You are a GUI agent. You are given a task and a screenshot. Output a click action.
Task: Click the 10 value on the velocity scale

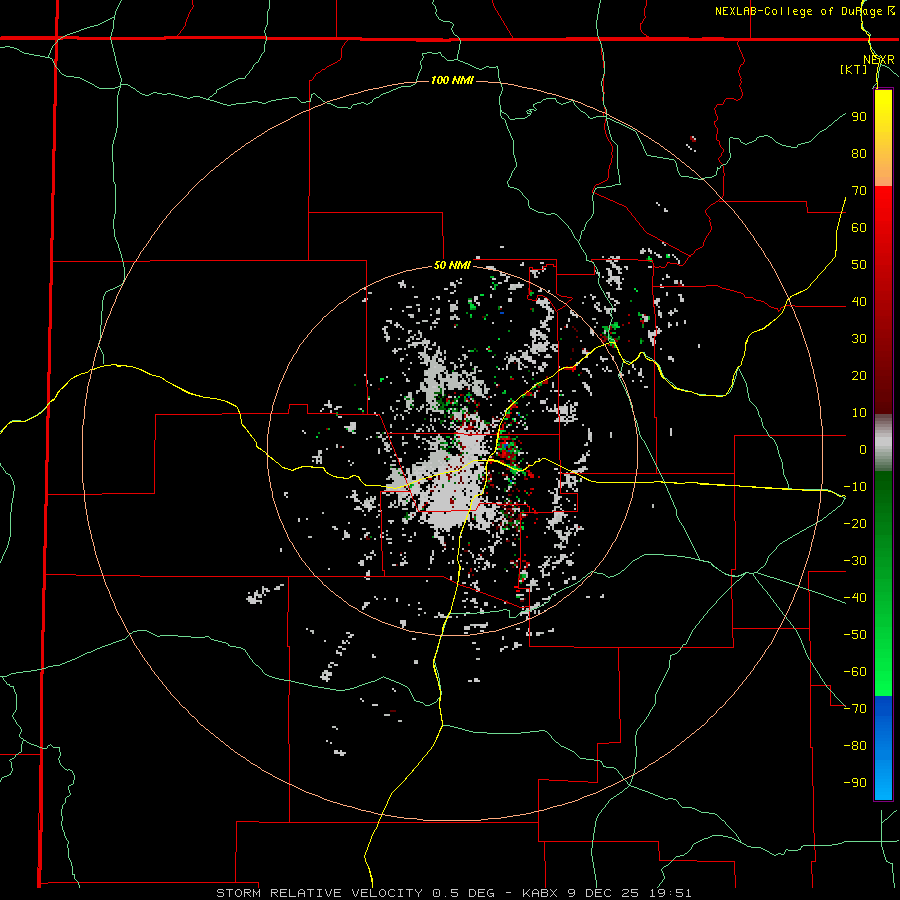859,413
